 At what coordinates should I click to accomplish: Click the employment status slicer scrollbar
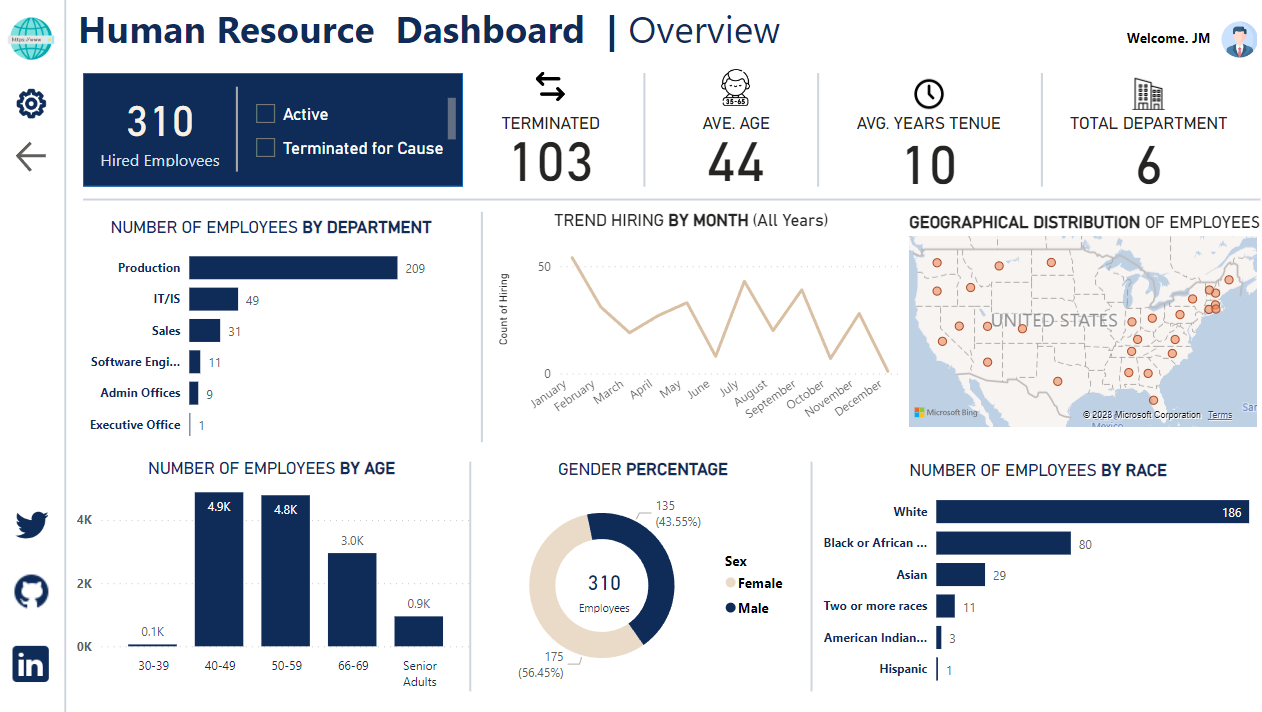[x=452, y=119]
